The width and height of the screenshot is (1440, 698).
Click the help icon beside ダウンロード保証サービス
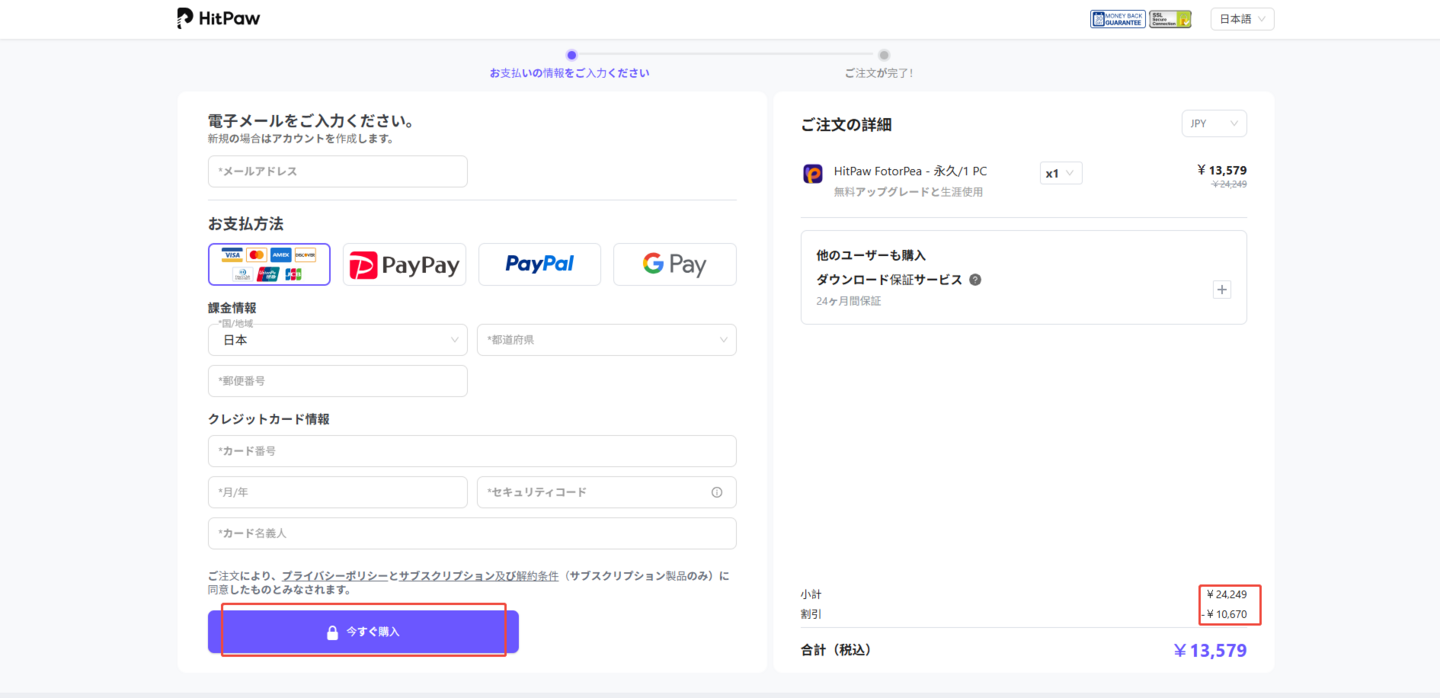coord(975,280)
